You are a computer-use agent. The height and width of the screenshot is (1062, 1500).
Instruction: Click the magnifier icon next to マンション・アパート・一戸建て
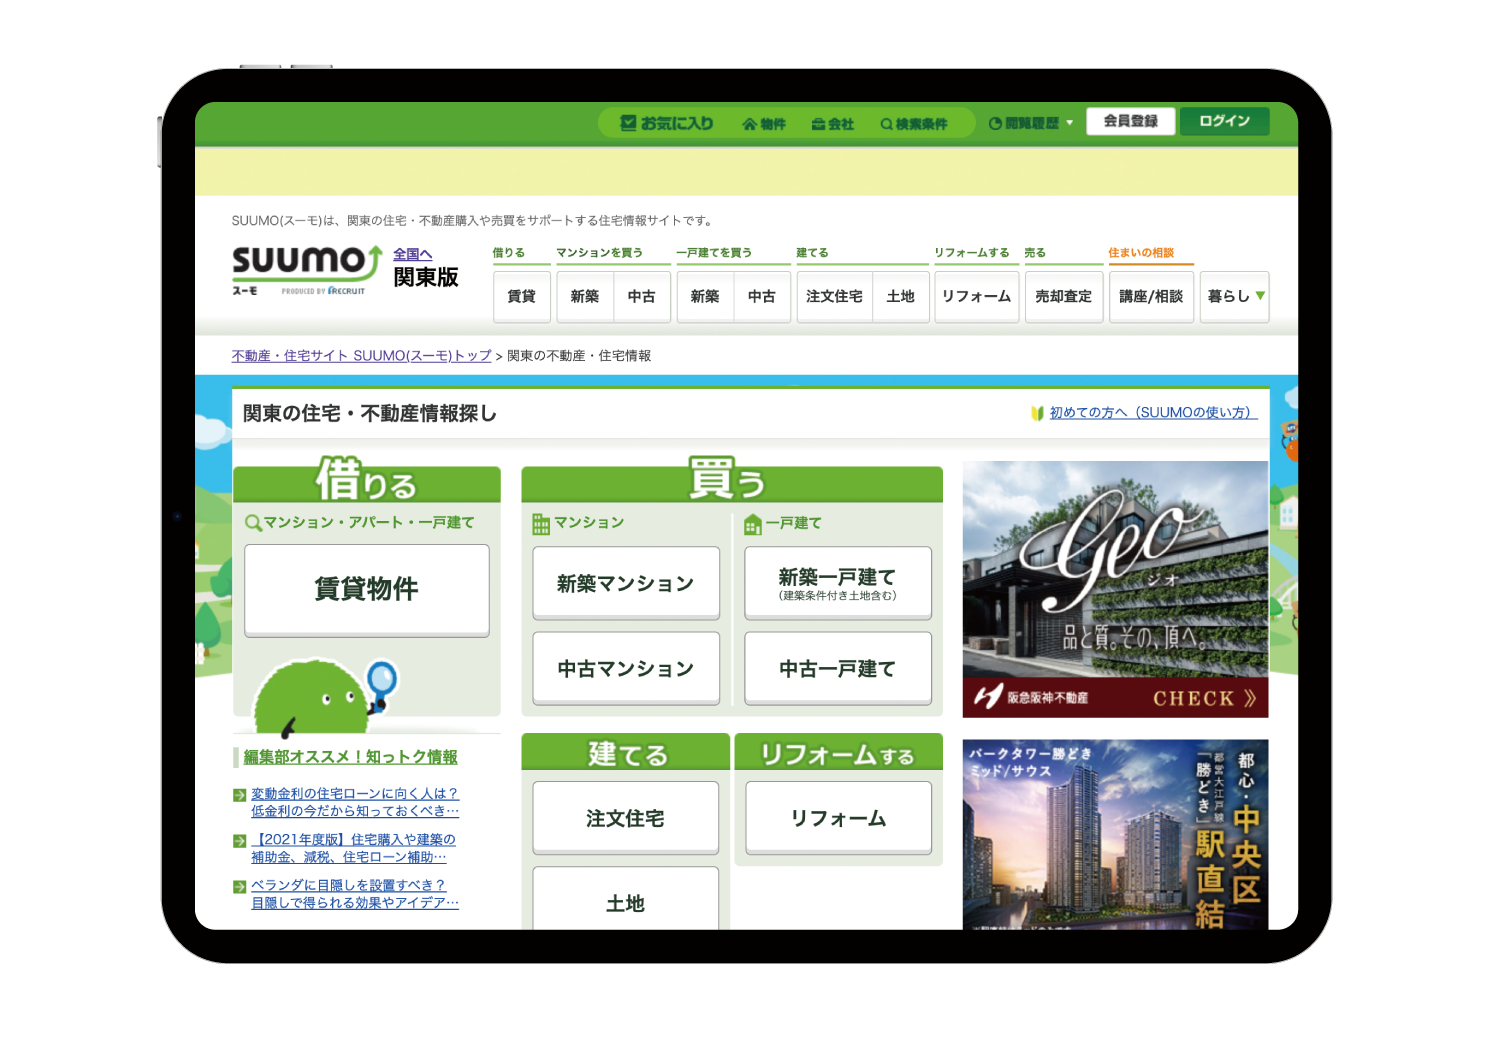[x=253, y=523]
